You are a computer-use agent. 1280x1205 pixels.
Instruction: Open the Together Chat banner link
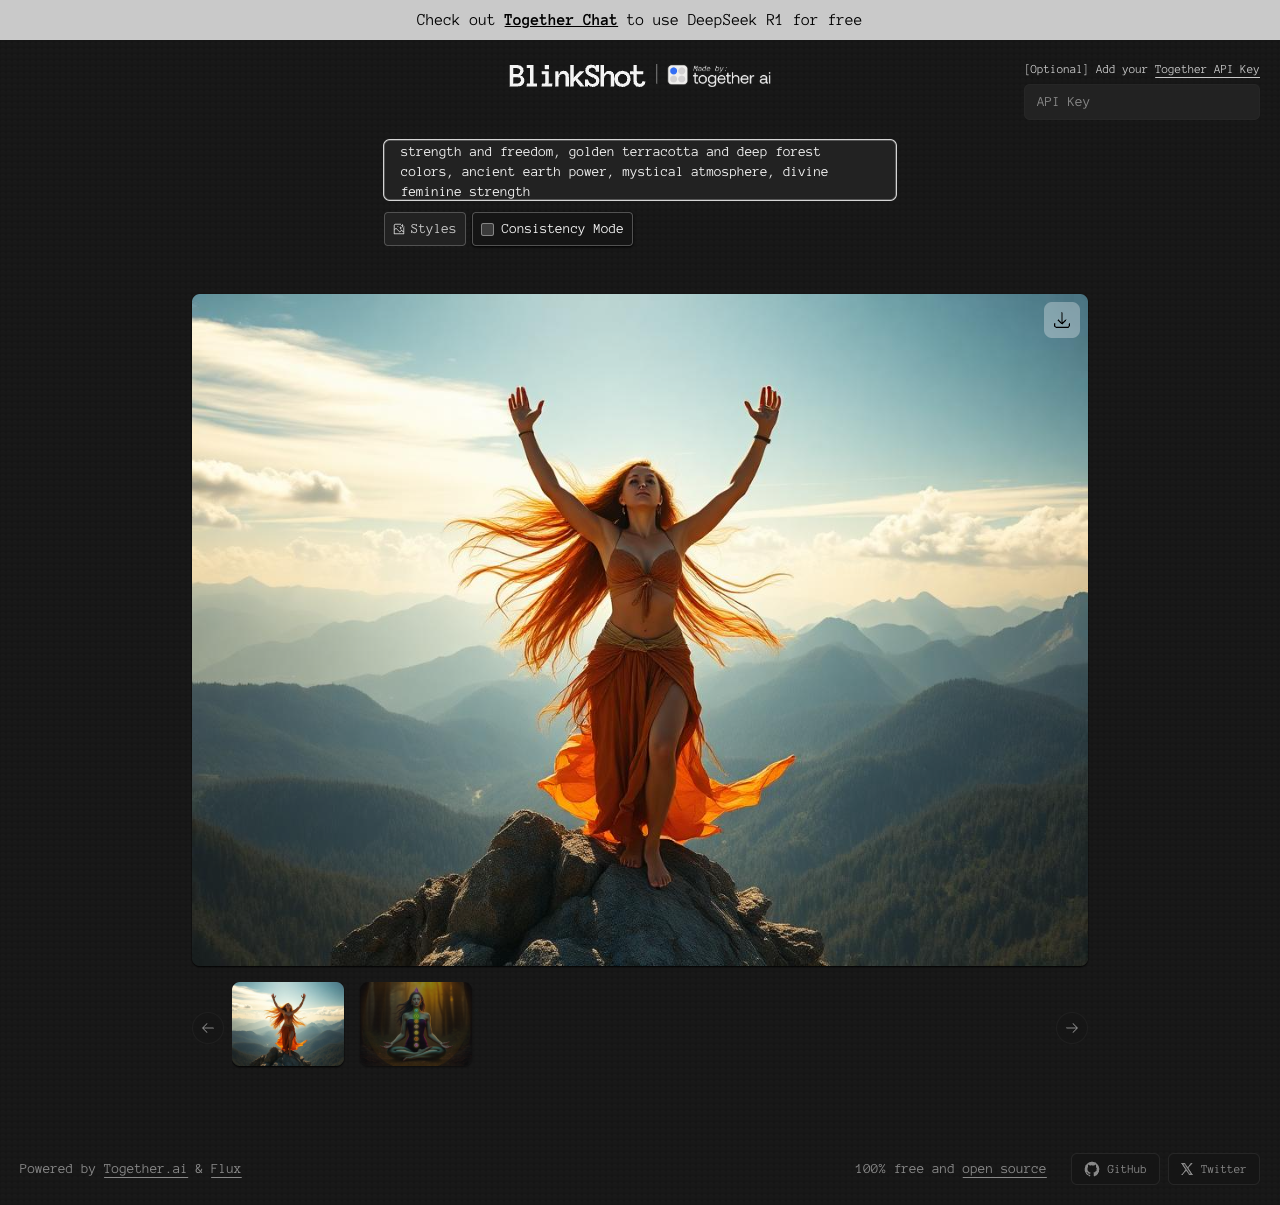coord(560,20)
